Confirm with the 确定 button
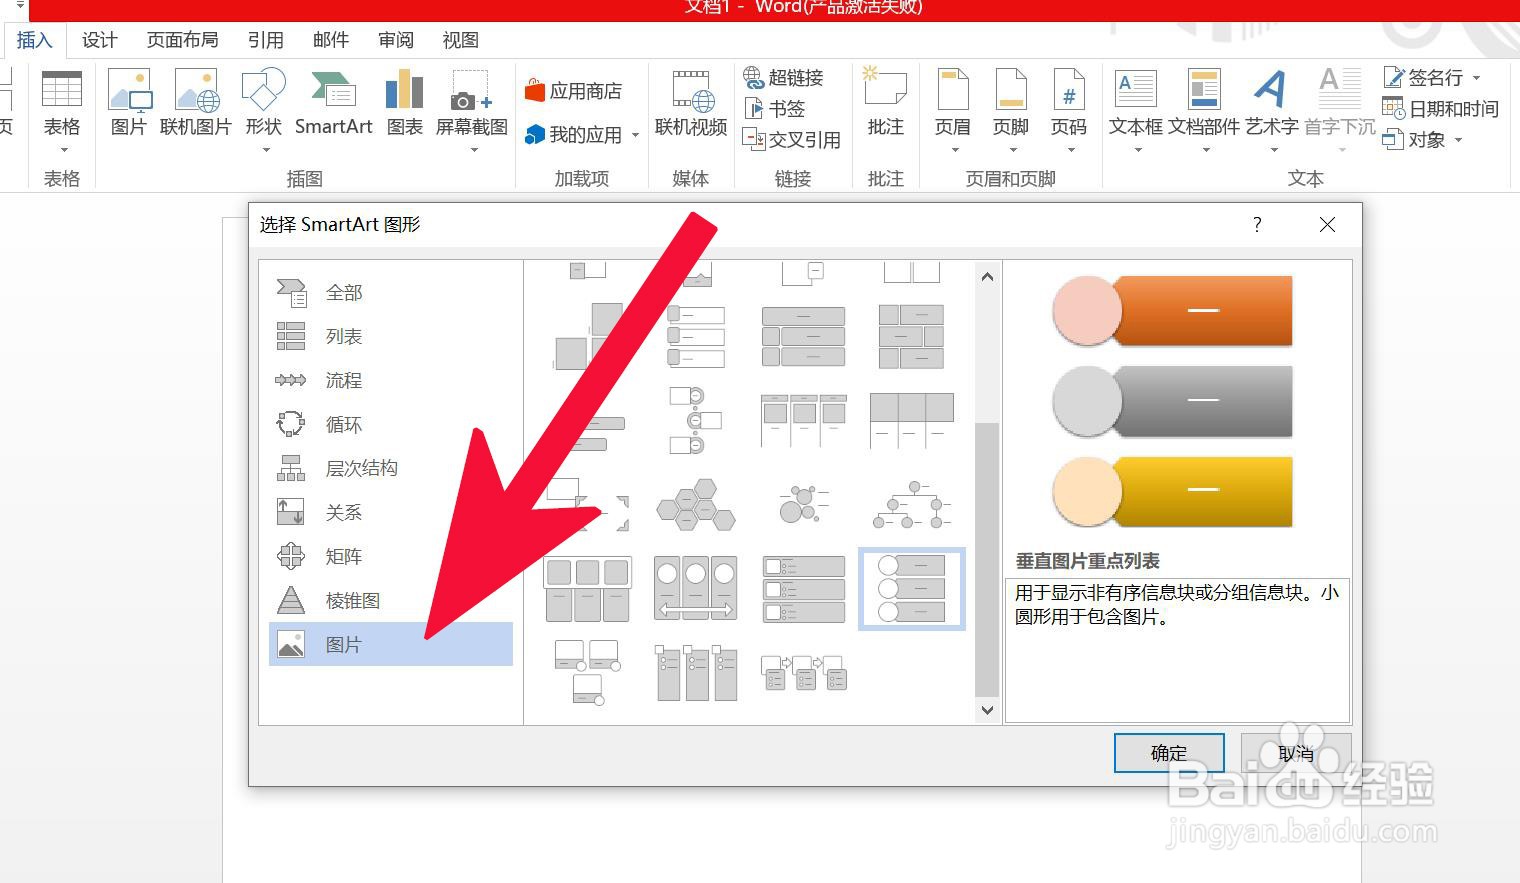 [1168, 753]
